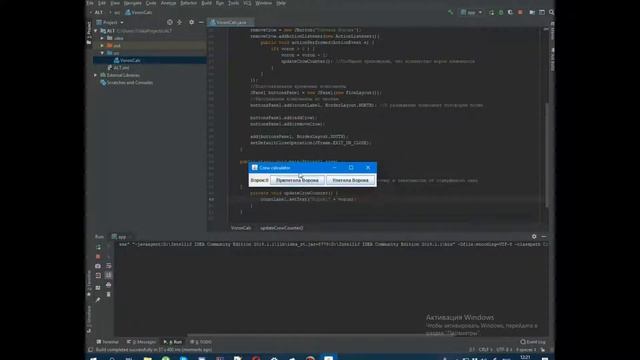Click the red stop icon in the Run panel
640x360 pixels.
[x=98, y=257]
